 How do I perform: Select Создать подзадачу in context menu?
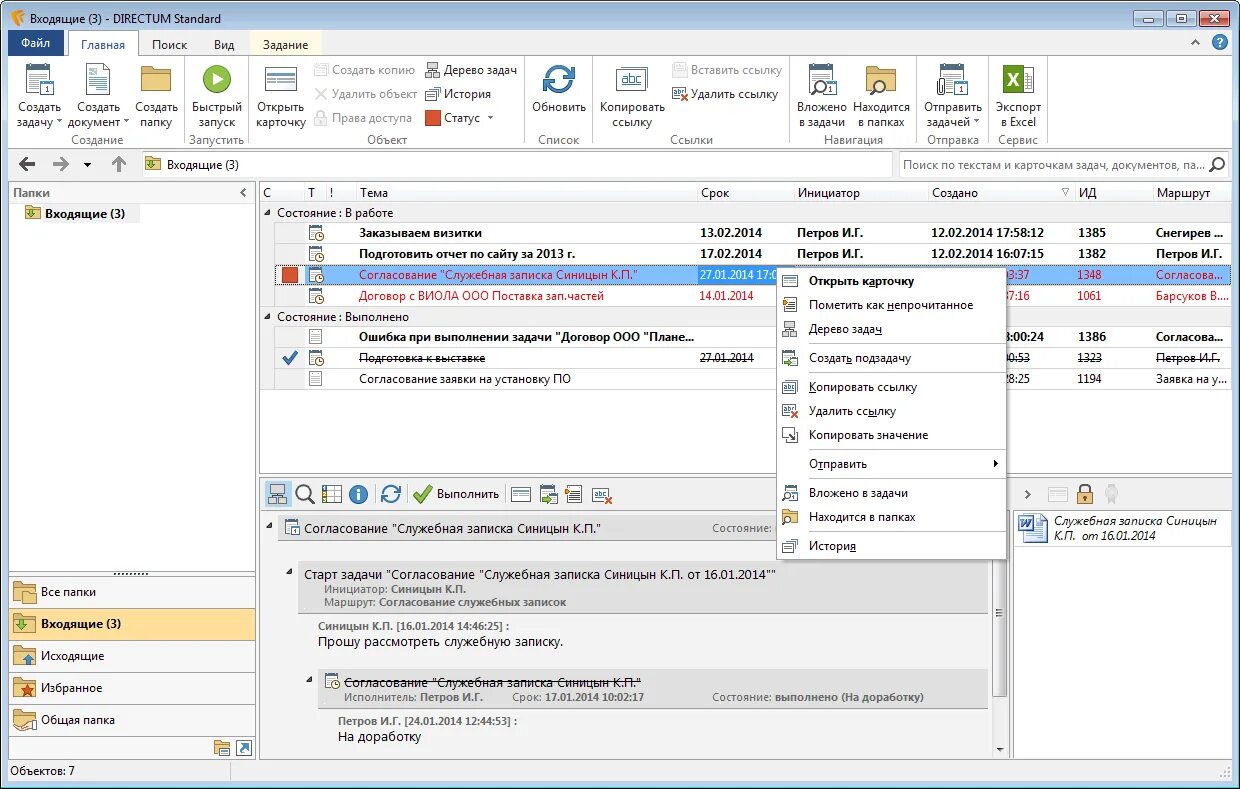[x=891, y=358]
